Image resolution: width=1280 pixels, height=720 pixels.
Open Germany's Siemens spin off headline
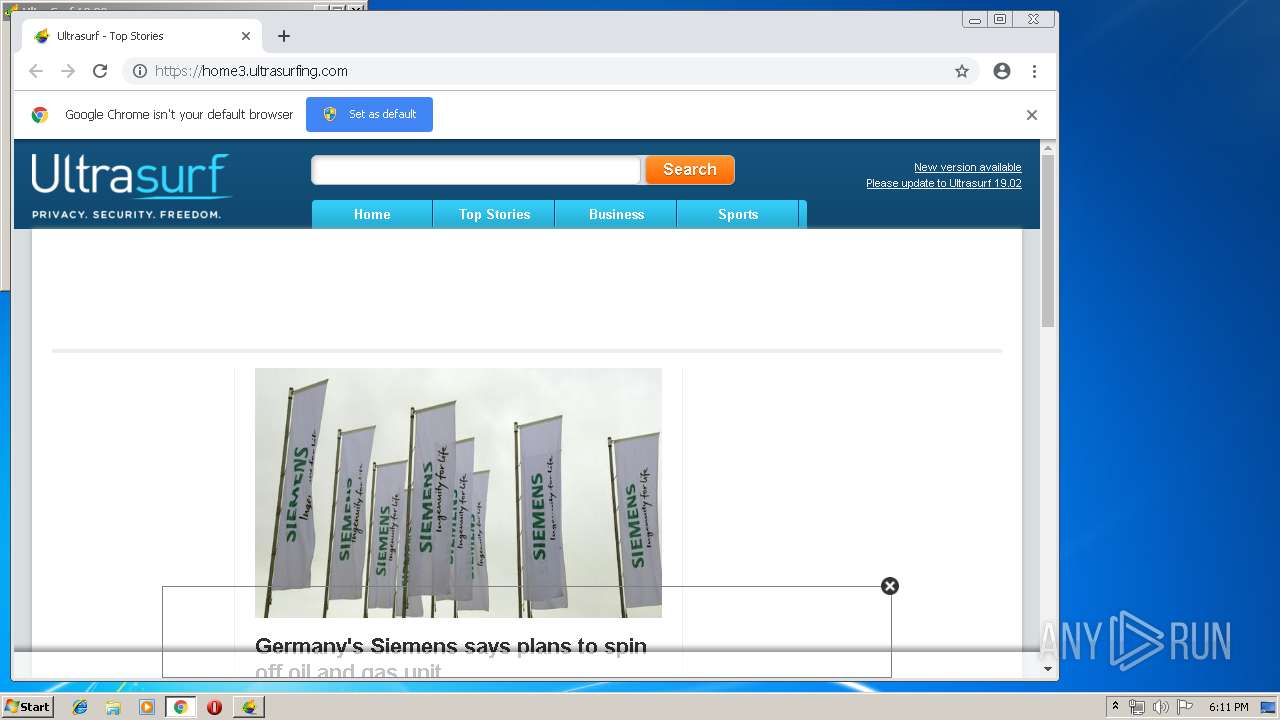[451, 658]
